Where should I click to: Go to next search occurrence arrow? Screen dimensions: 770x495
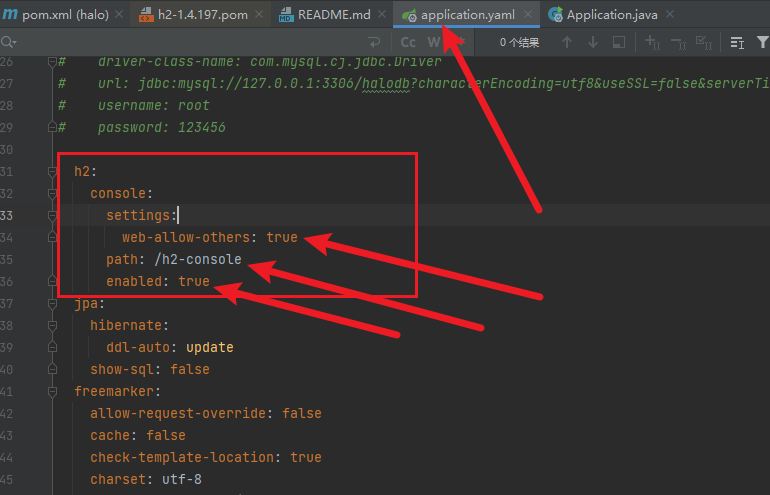(x=593, y=42)
